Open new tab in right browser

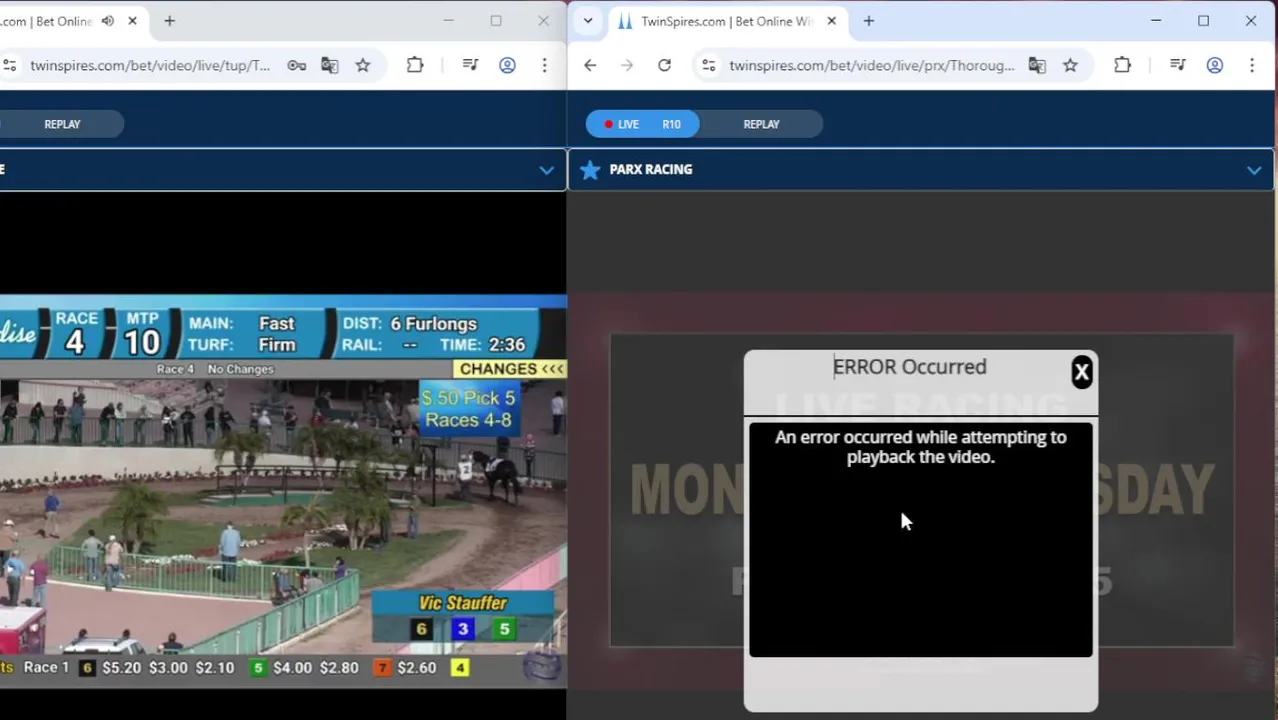[868, 21]
